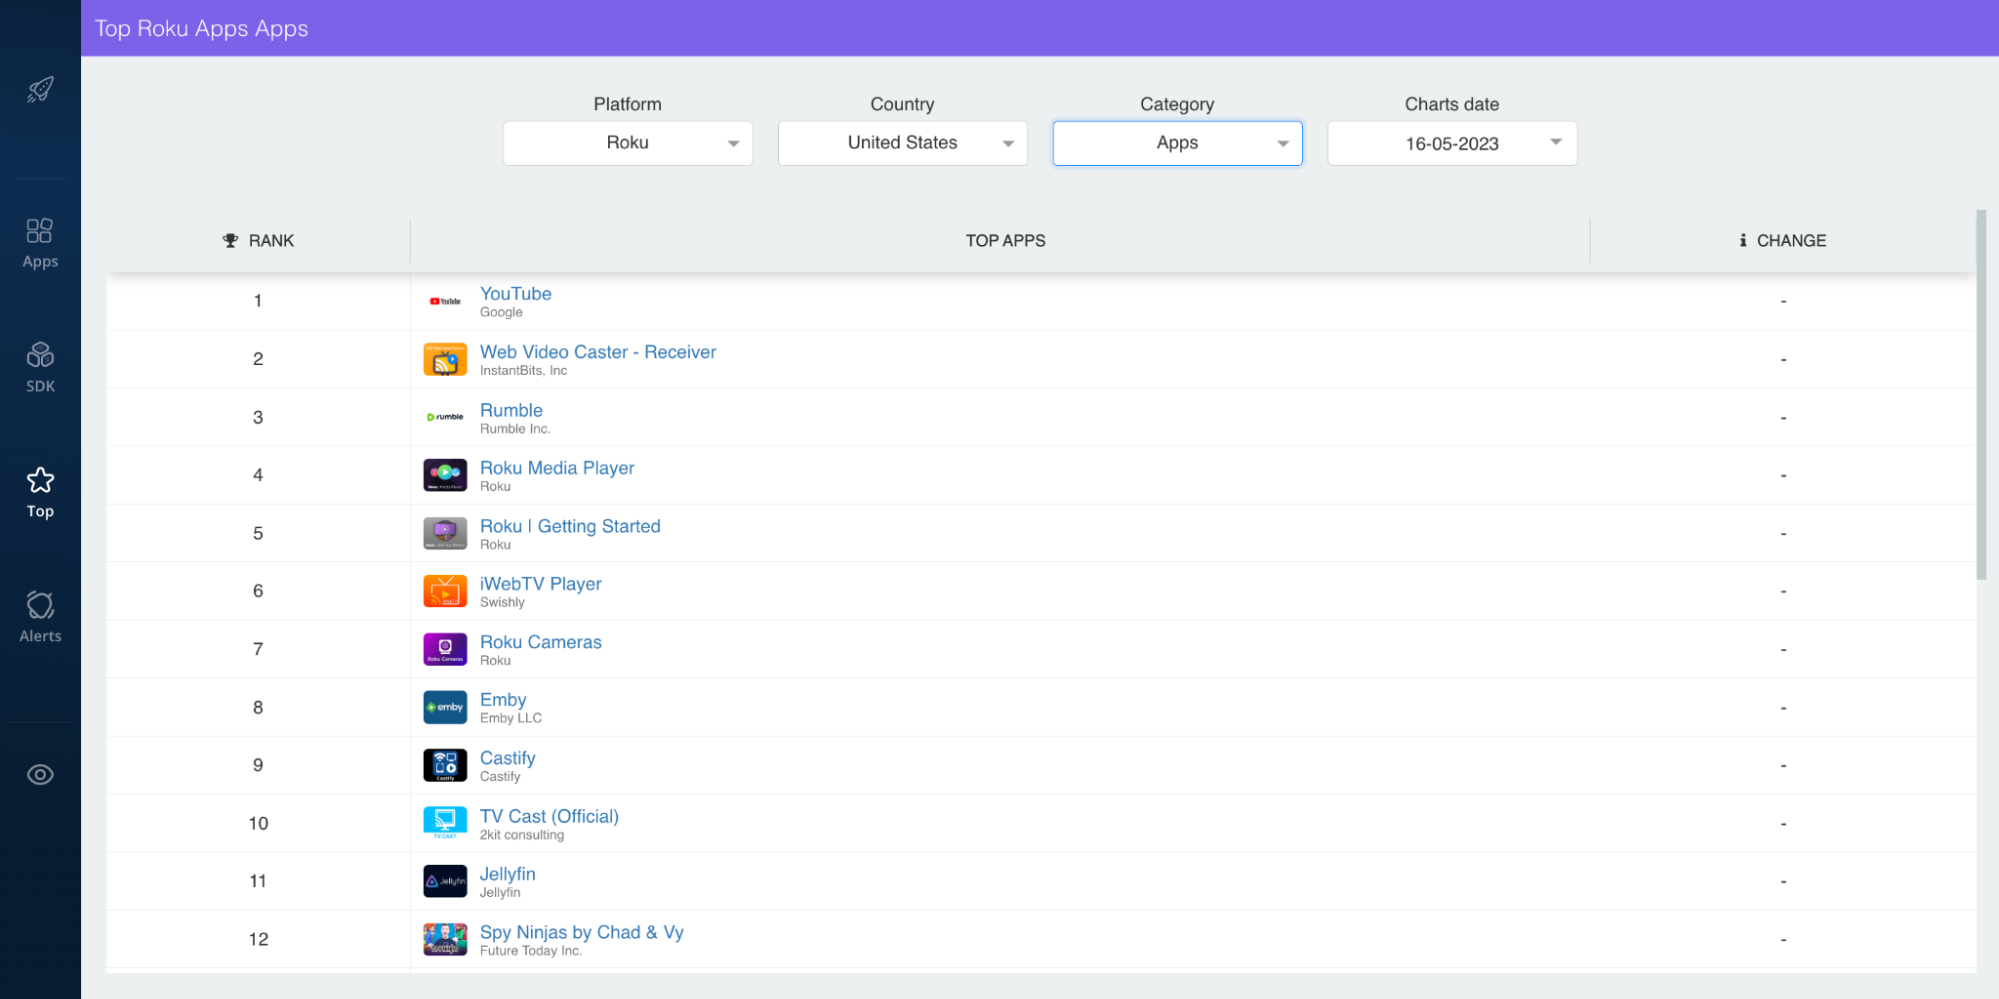Open the TV Cast (Official) link
Screen dimensions: 1999x999
point(549,816)
